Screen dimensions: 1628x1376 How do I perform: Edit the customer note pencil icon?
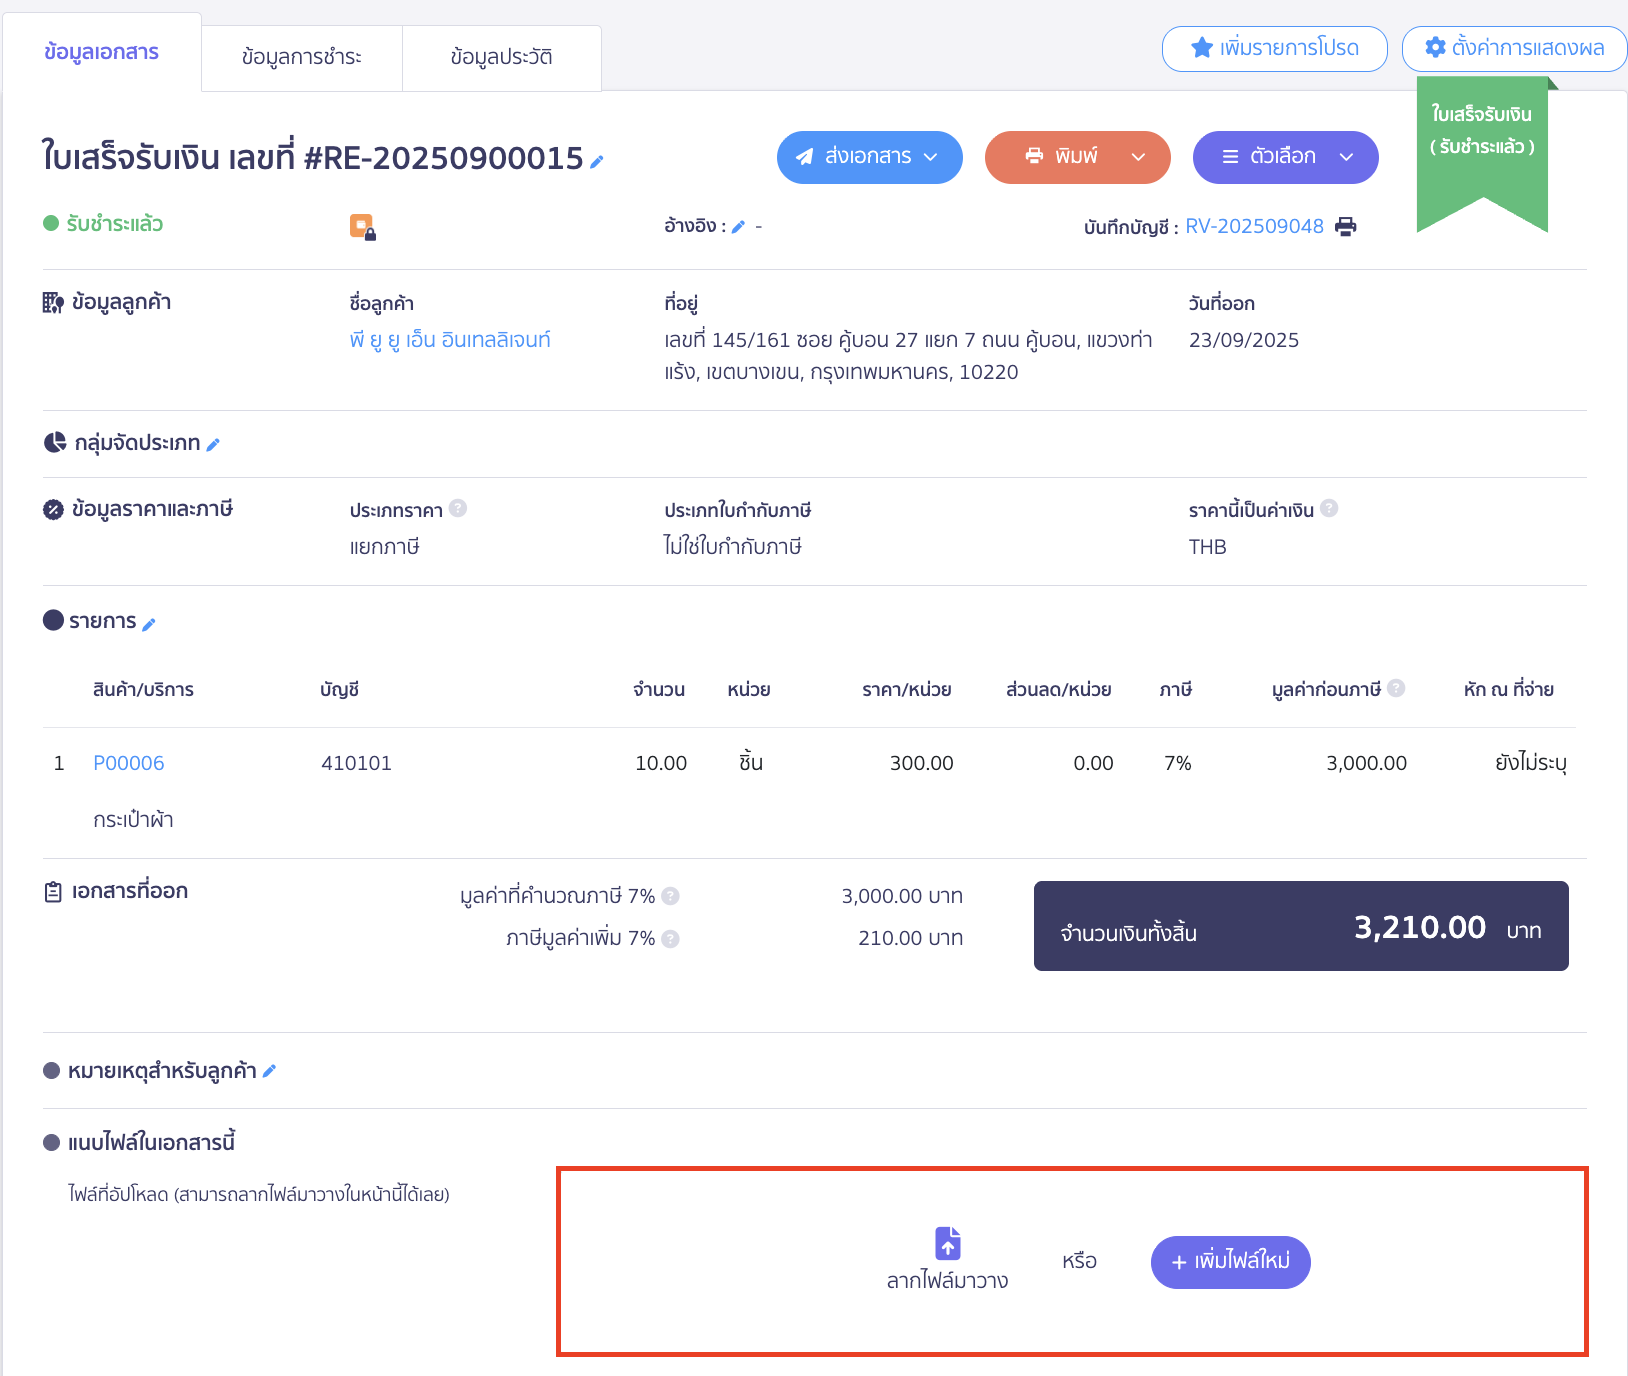pyautogui.click(x=269, y=1071)
